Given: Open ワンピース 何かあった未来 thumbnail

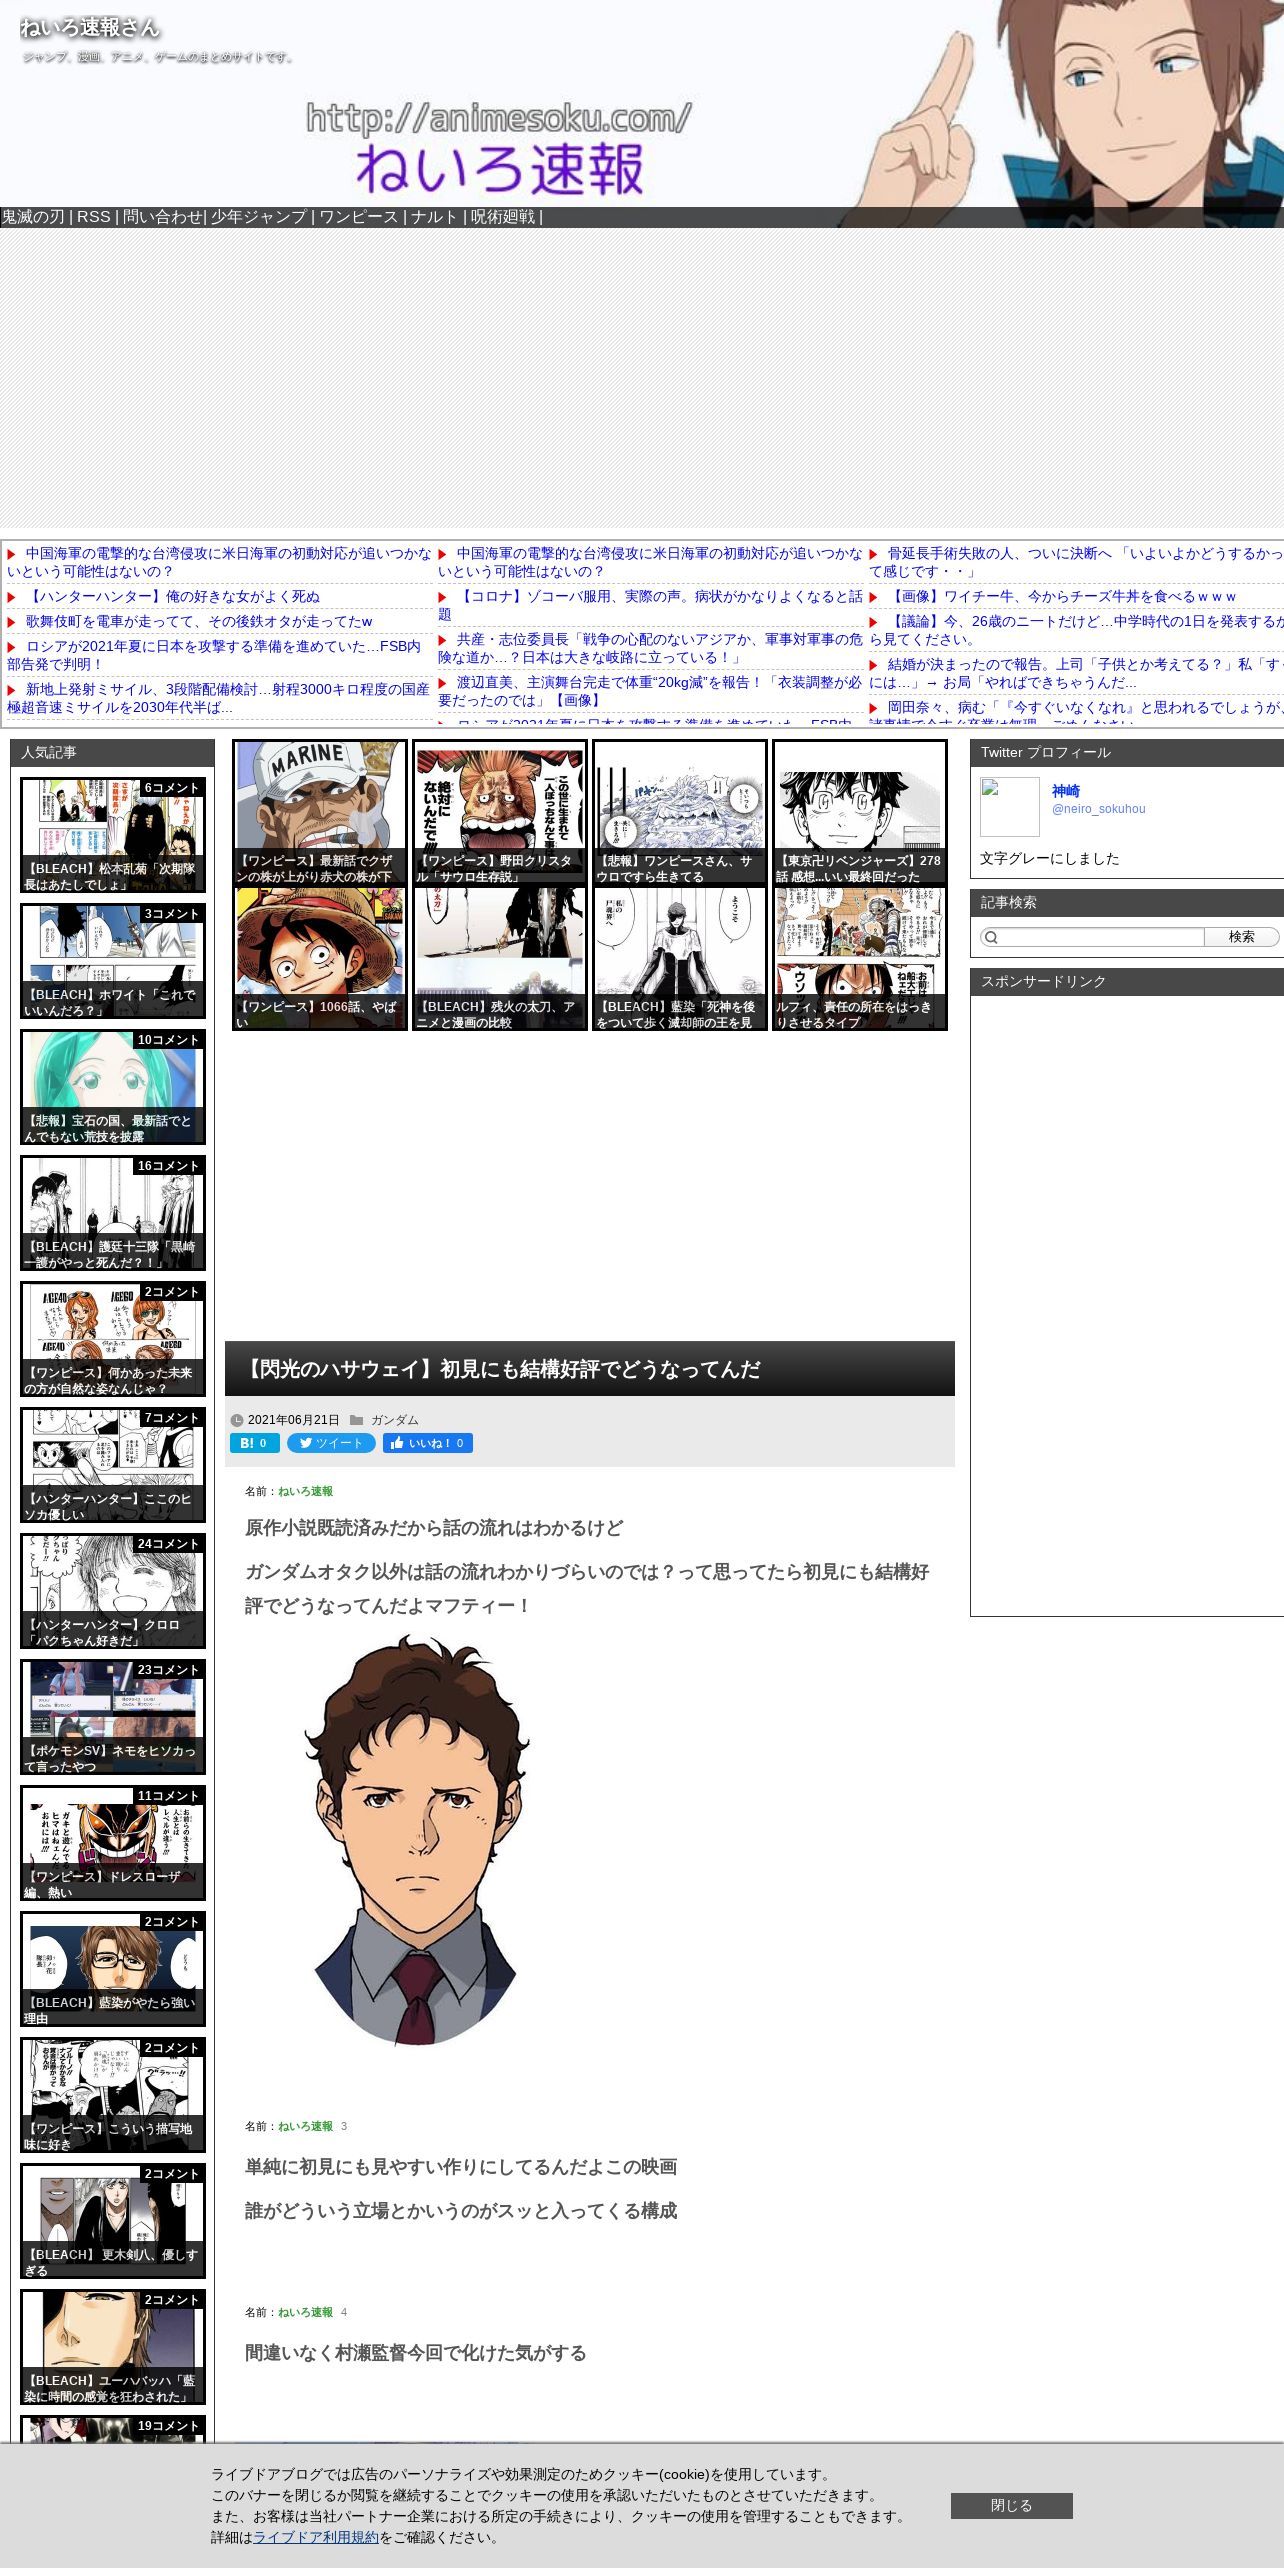Looking at the screenshot, I should coord(113,1339).
